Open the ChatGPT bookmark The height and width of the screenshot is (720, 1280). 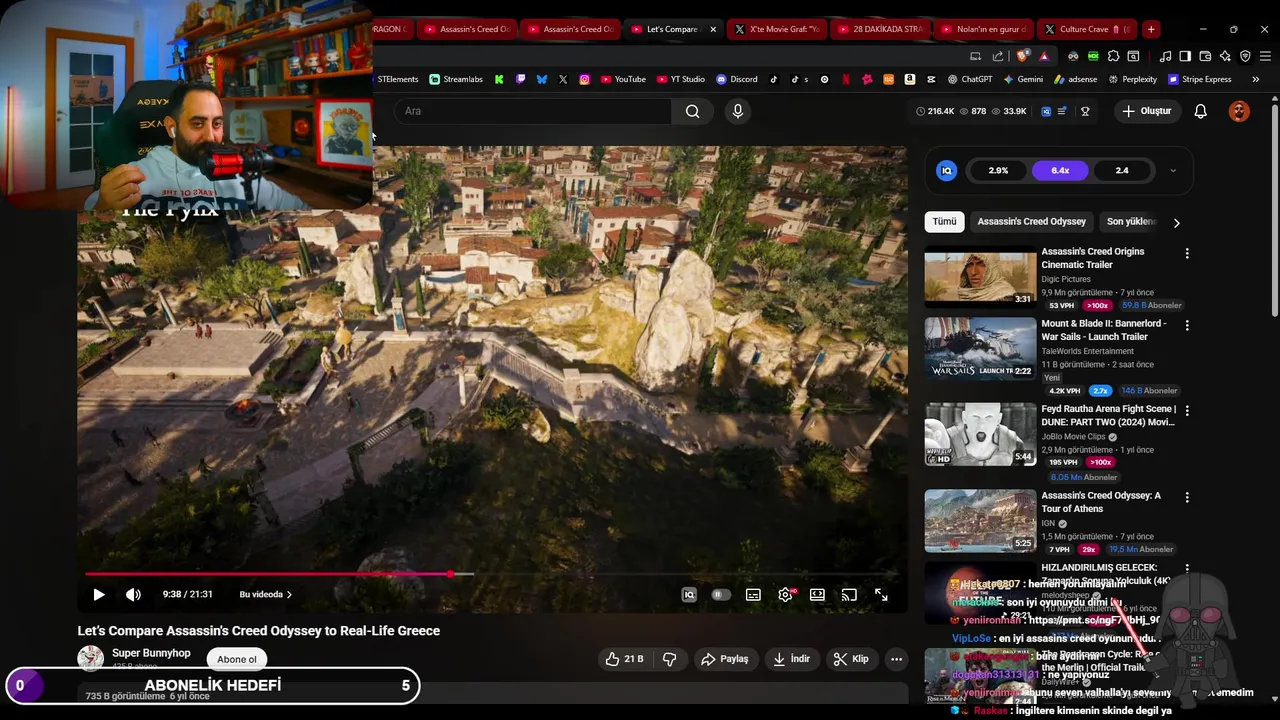pos(970,79)
